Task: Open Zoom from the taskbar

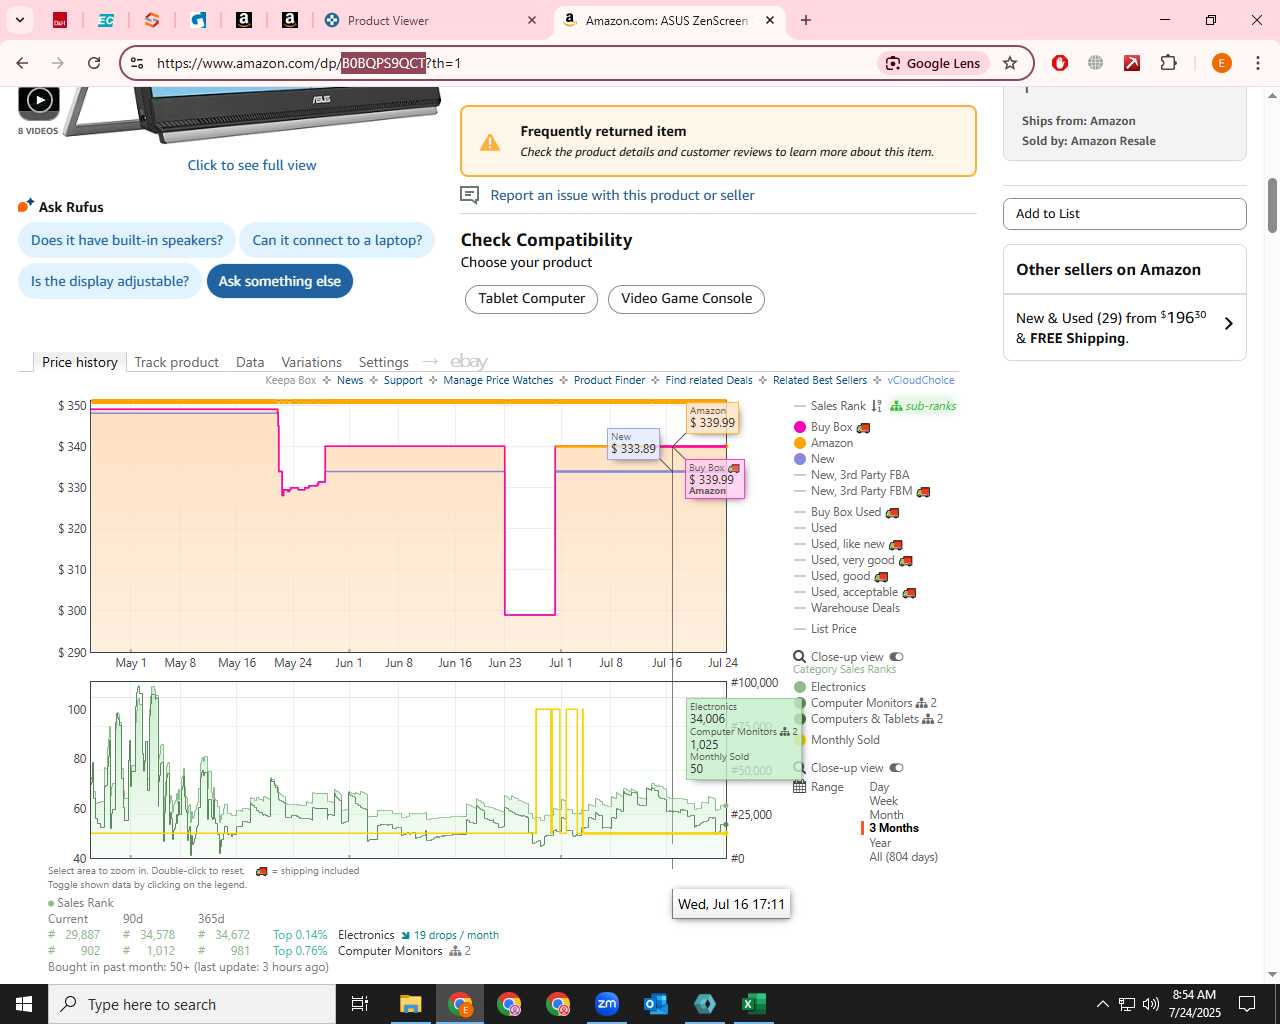Action: 607,1004
